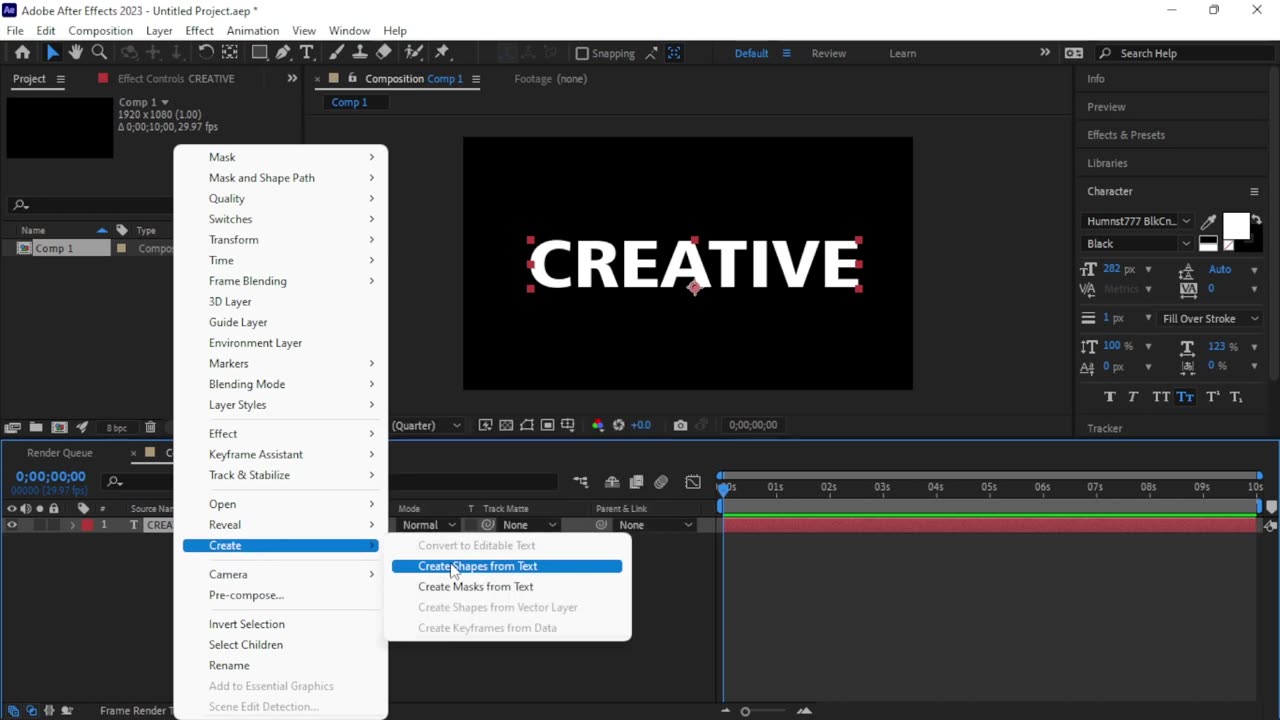Select the Pen tool
1280x720 pixels.
coord(283,53)
